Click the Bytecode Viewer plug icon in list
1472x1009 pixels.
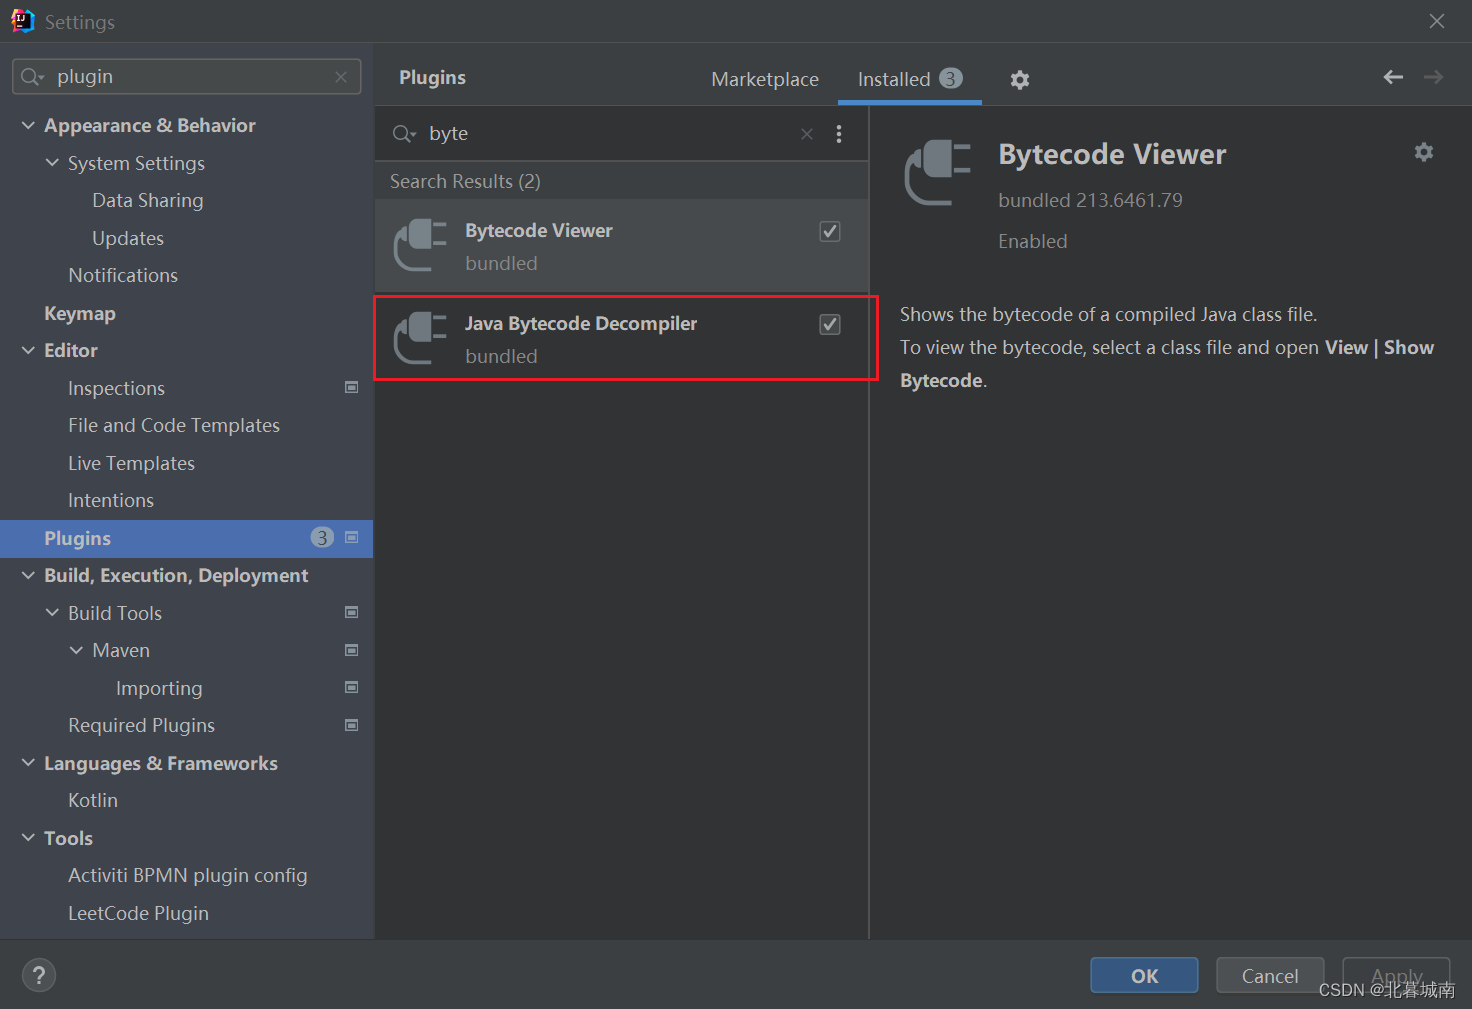420,246
